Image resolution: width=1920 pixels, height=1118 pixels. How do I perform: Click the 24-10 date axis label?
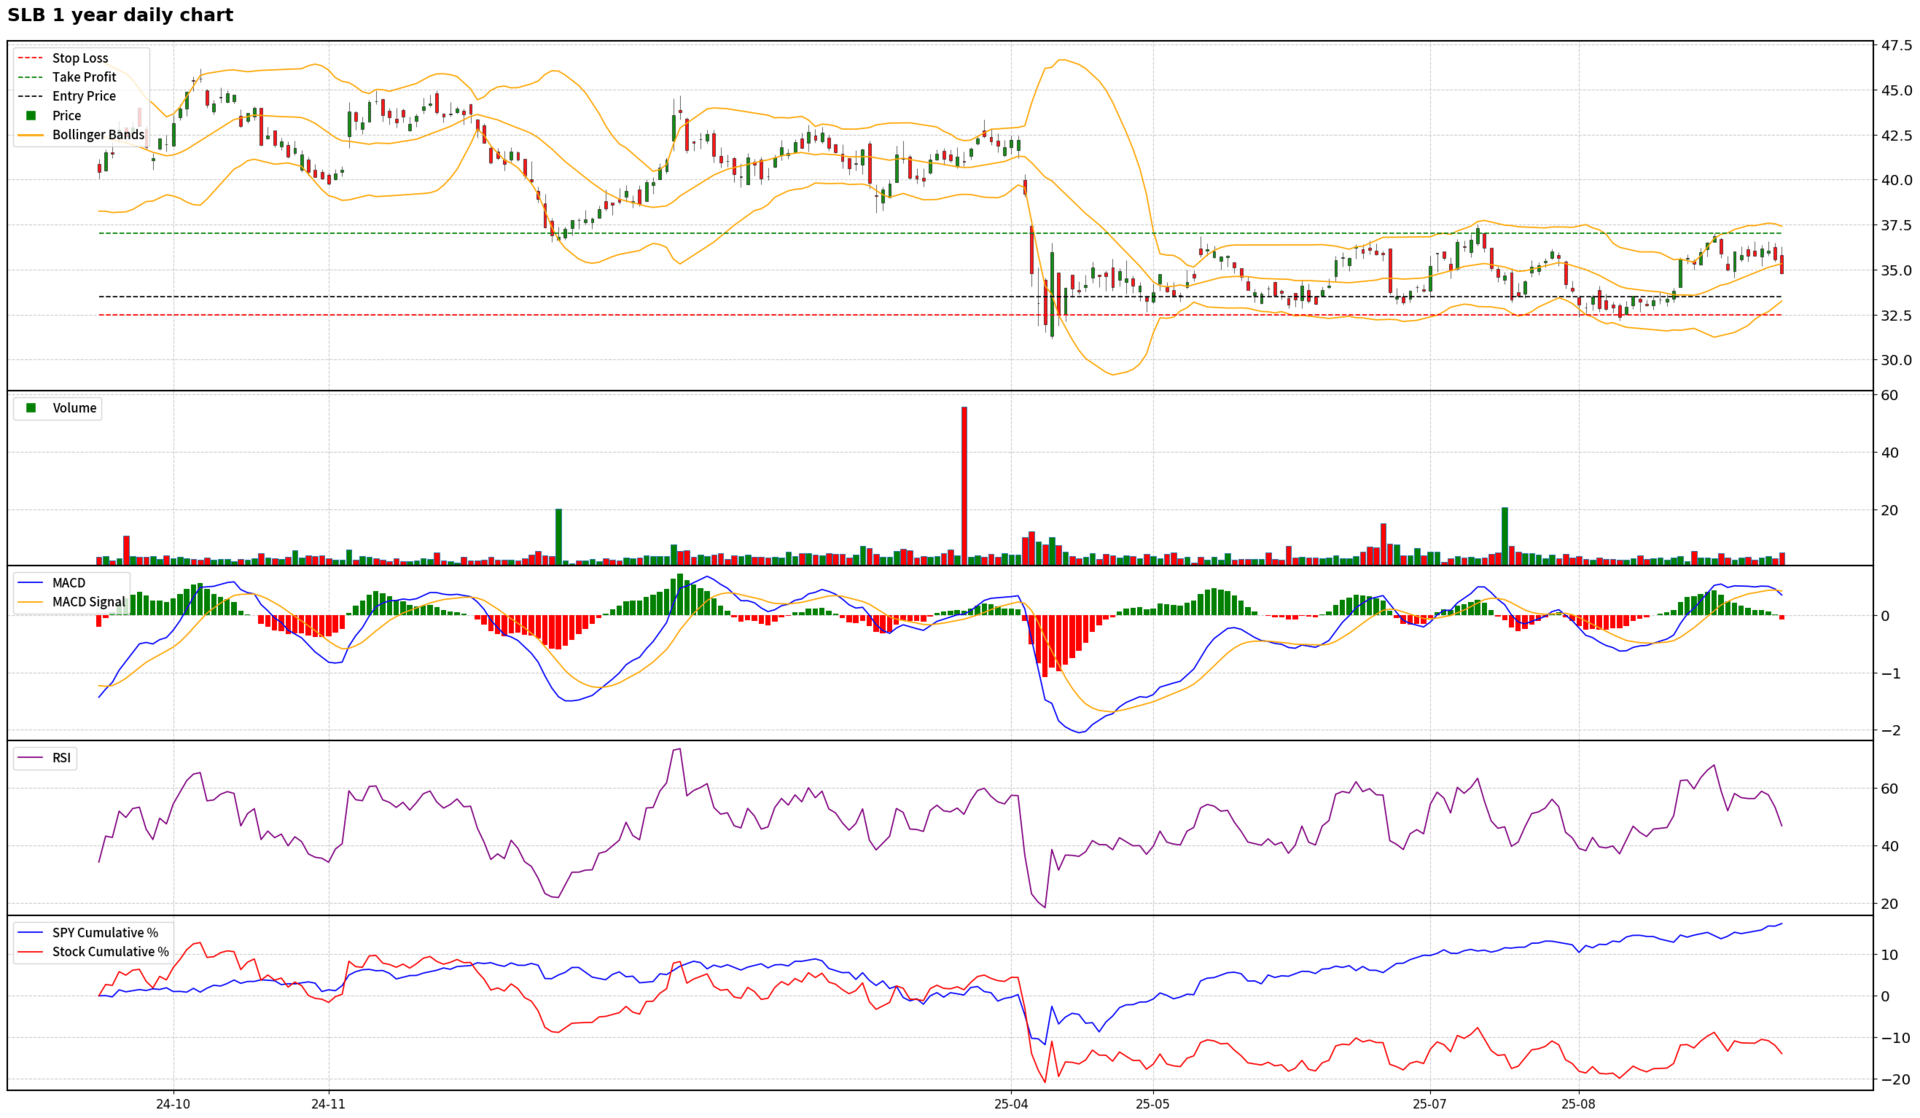pyautogui.click(x=173, y=1104)
